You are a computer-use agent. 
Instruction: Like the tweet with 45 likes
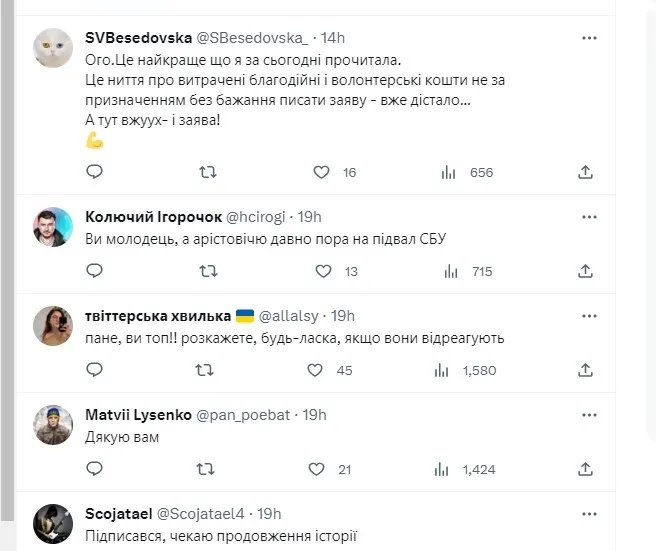pos(317,370)
